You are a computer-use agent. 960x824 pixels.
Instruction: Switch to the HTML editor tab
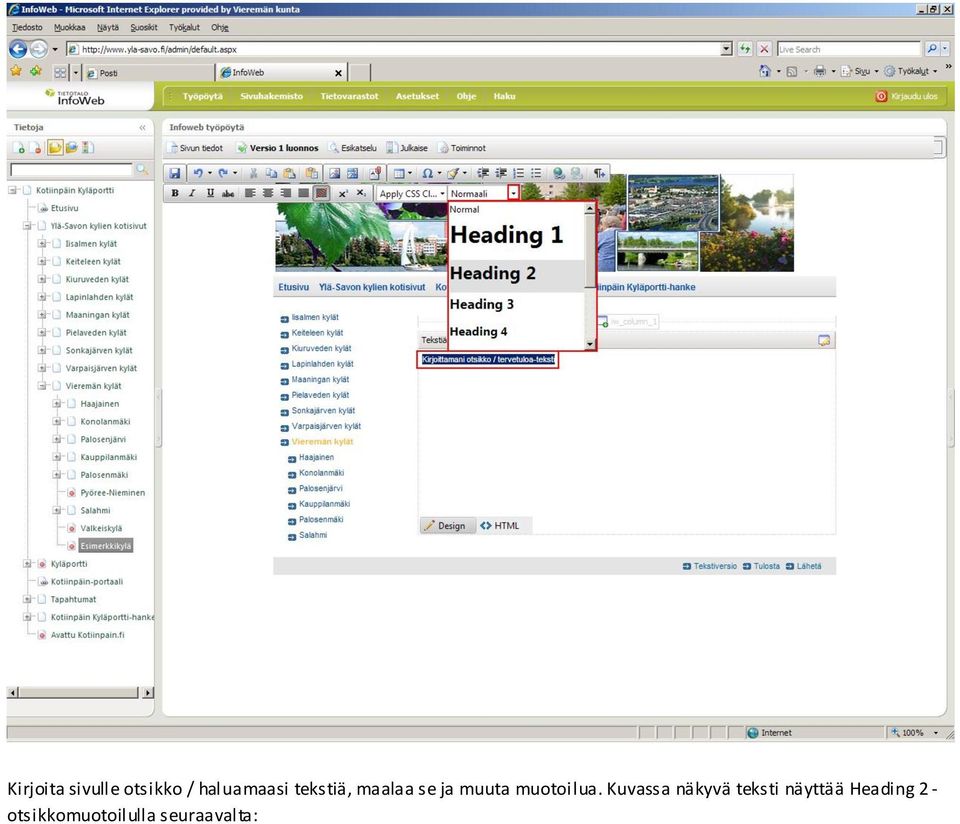[x=500, y=525]
